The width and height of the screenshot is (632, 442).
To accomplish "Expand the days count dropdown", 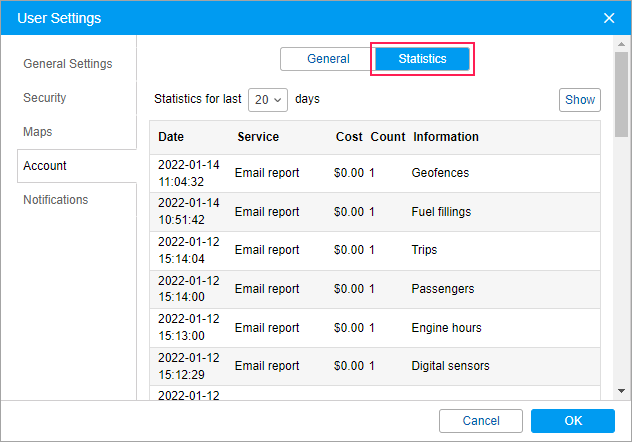I will (268, 100).
